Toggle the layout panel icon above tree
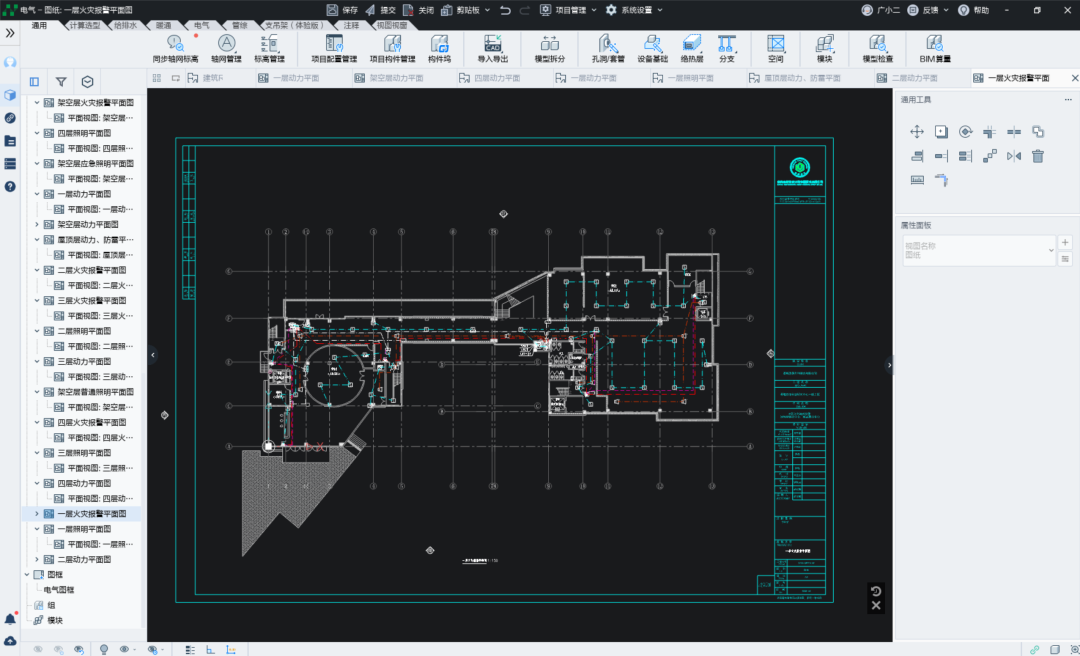Screen dimensions: 1080x656 click(x=34, y=82)
